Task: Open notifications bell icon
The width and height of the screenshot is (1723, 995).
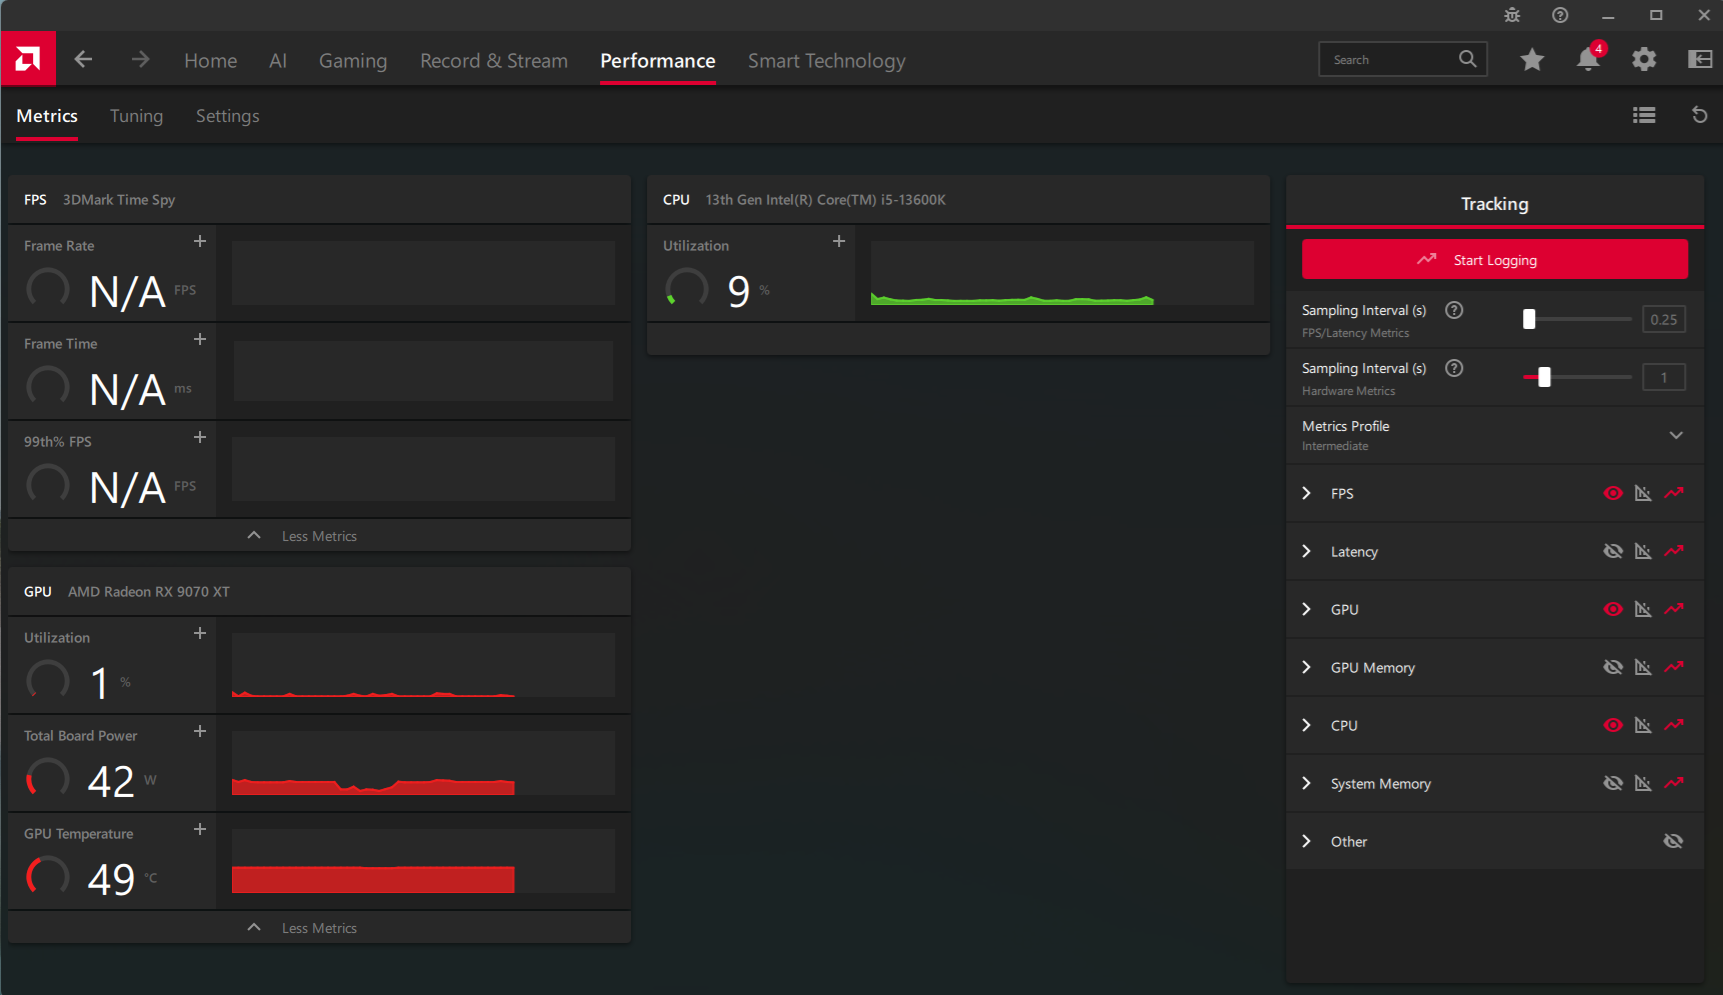Action: point(1588,59)
